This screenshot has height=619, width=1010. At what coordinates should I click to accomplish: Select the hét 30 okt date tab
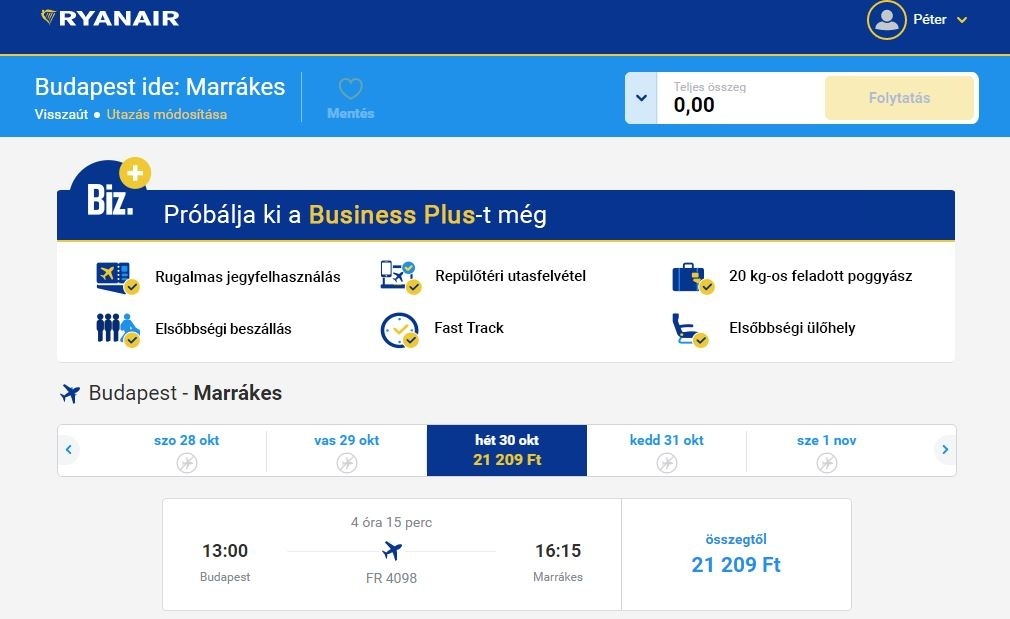coord(507,450)
